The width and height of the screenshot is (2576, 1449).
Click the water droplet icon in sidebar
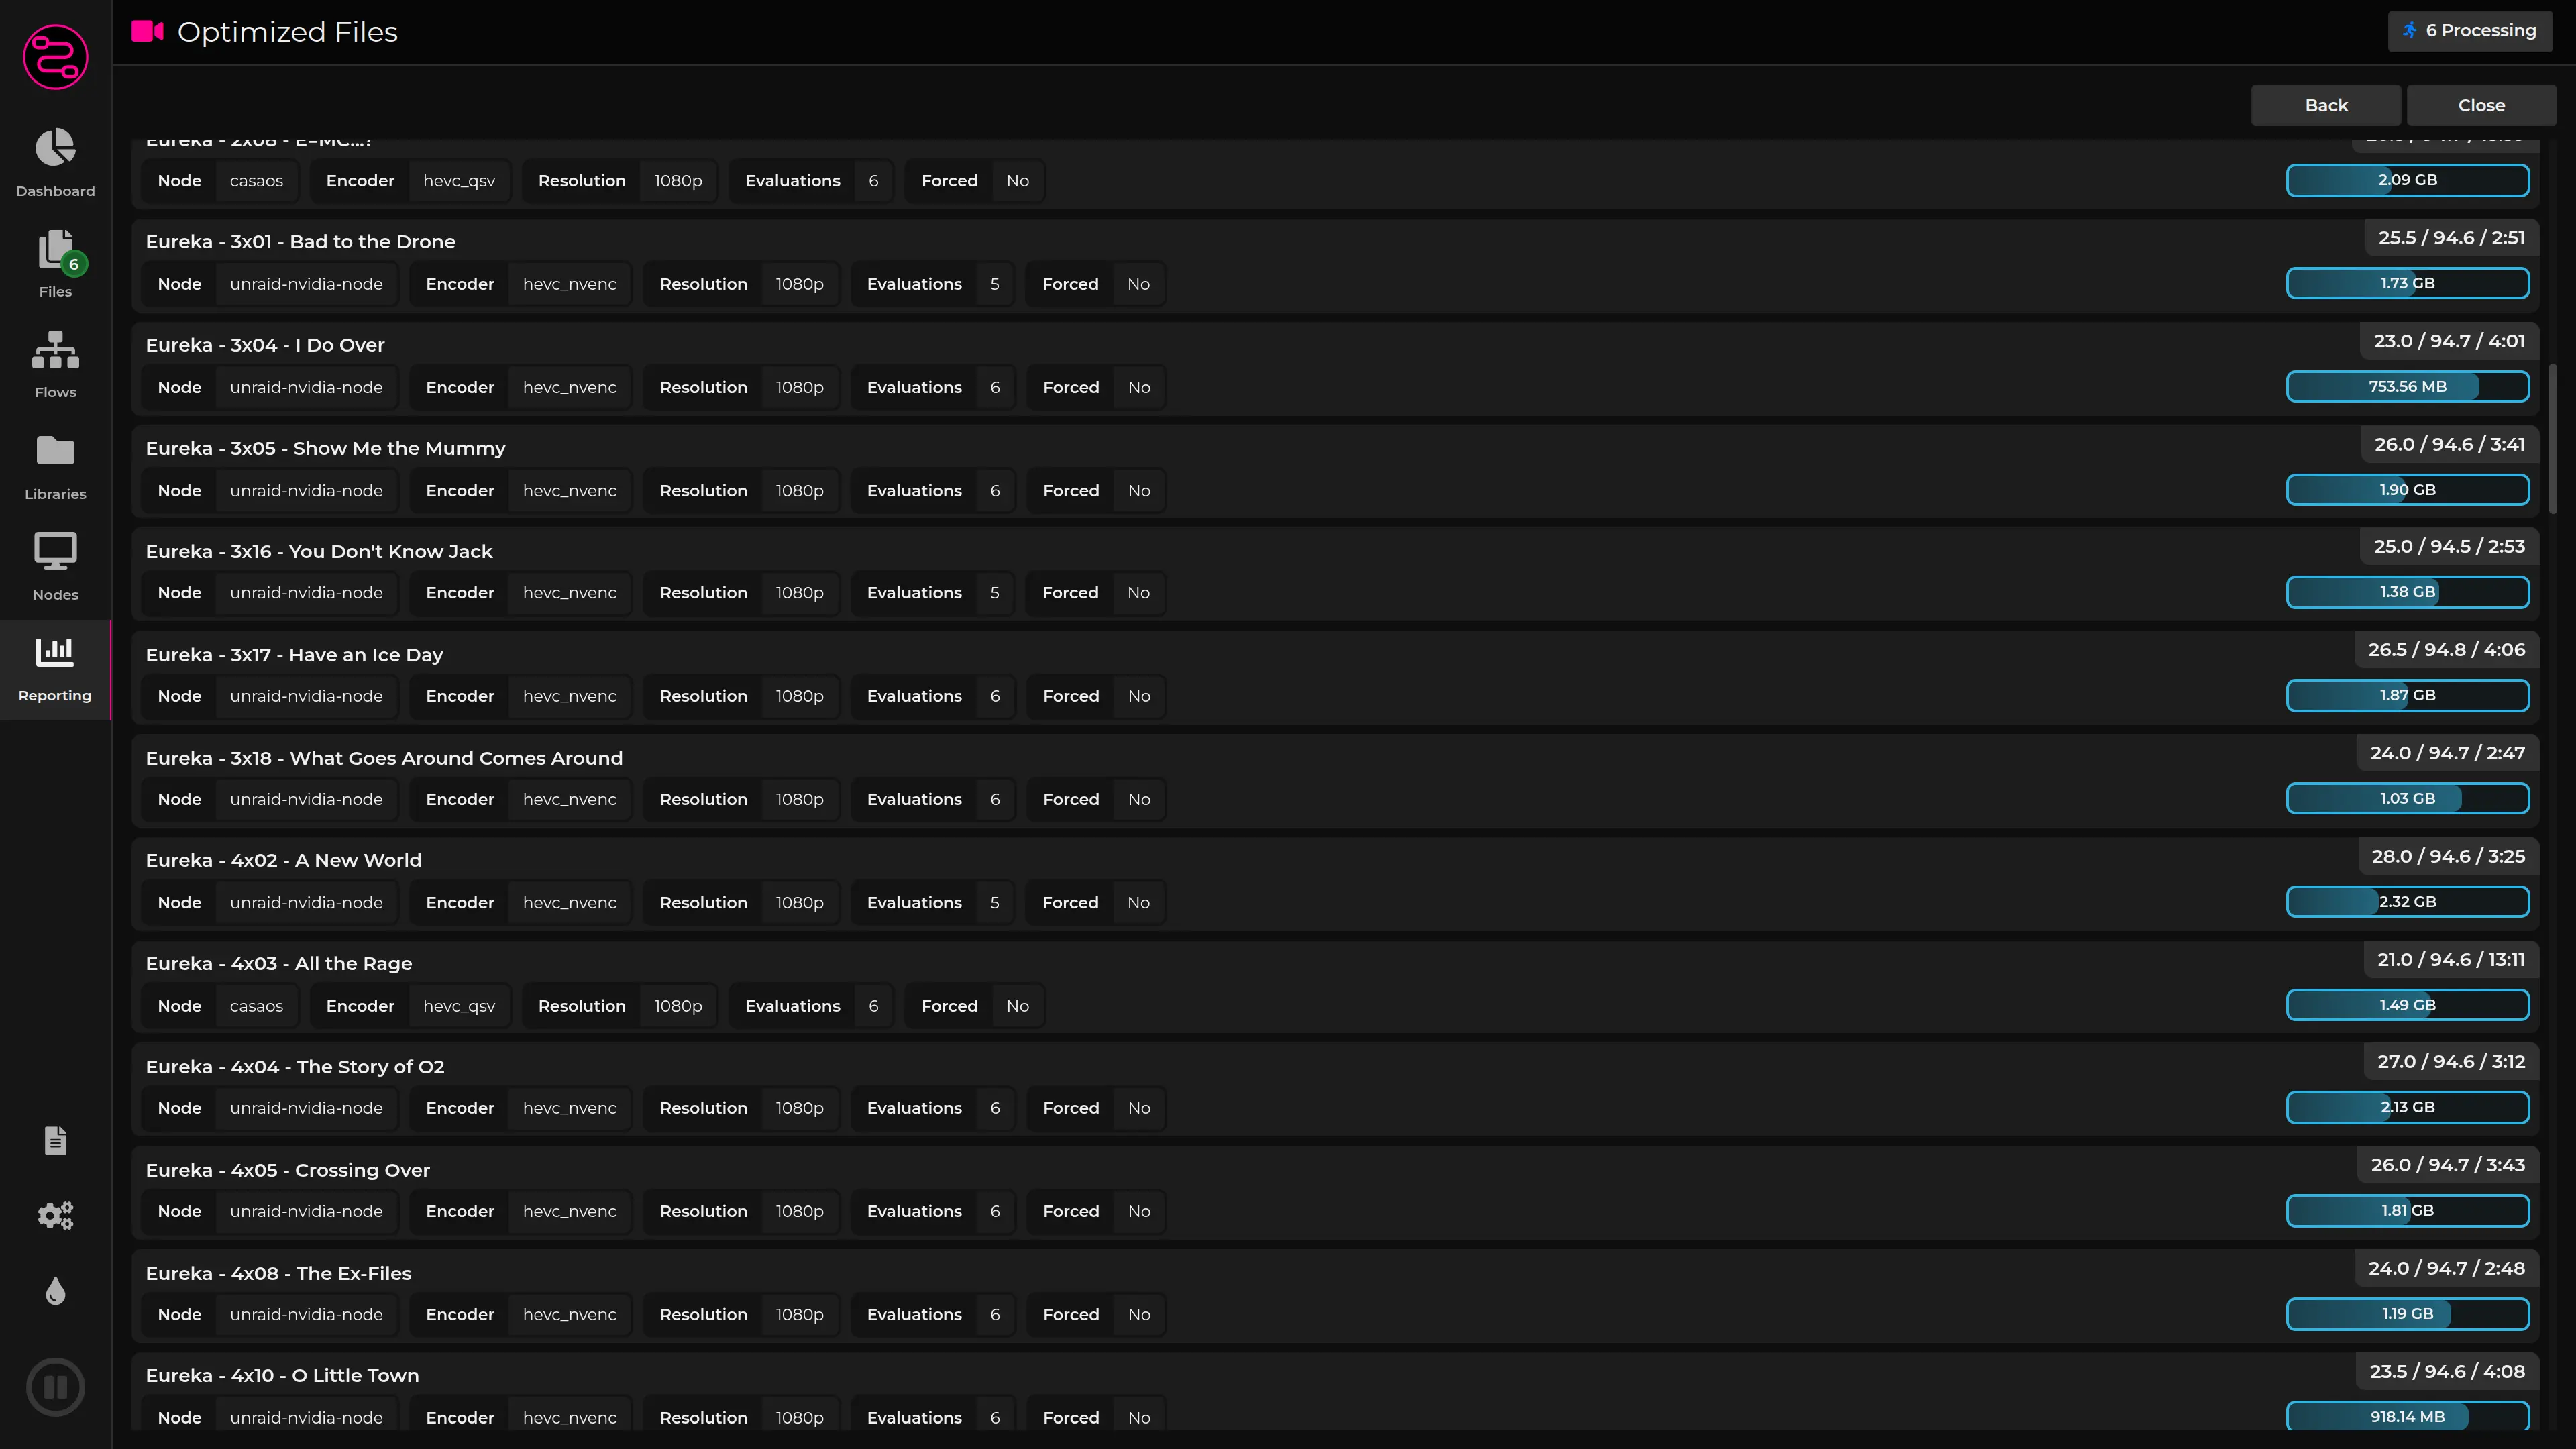click(x=55, y=1291)
